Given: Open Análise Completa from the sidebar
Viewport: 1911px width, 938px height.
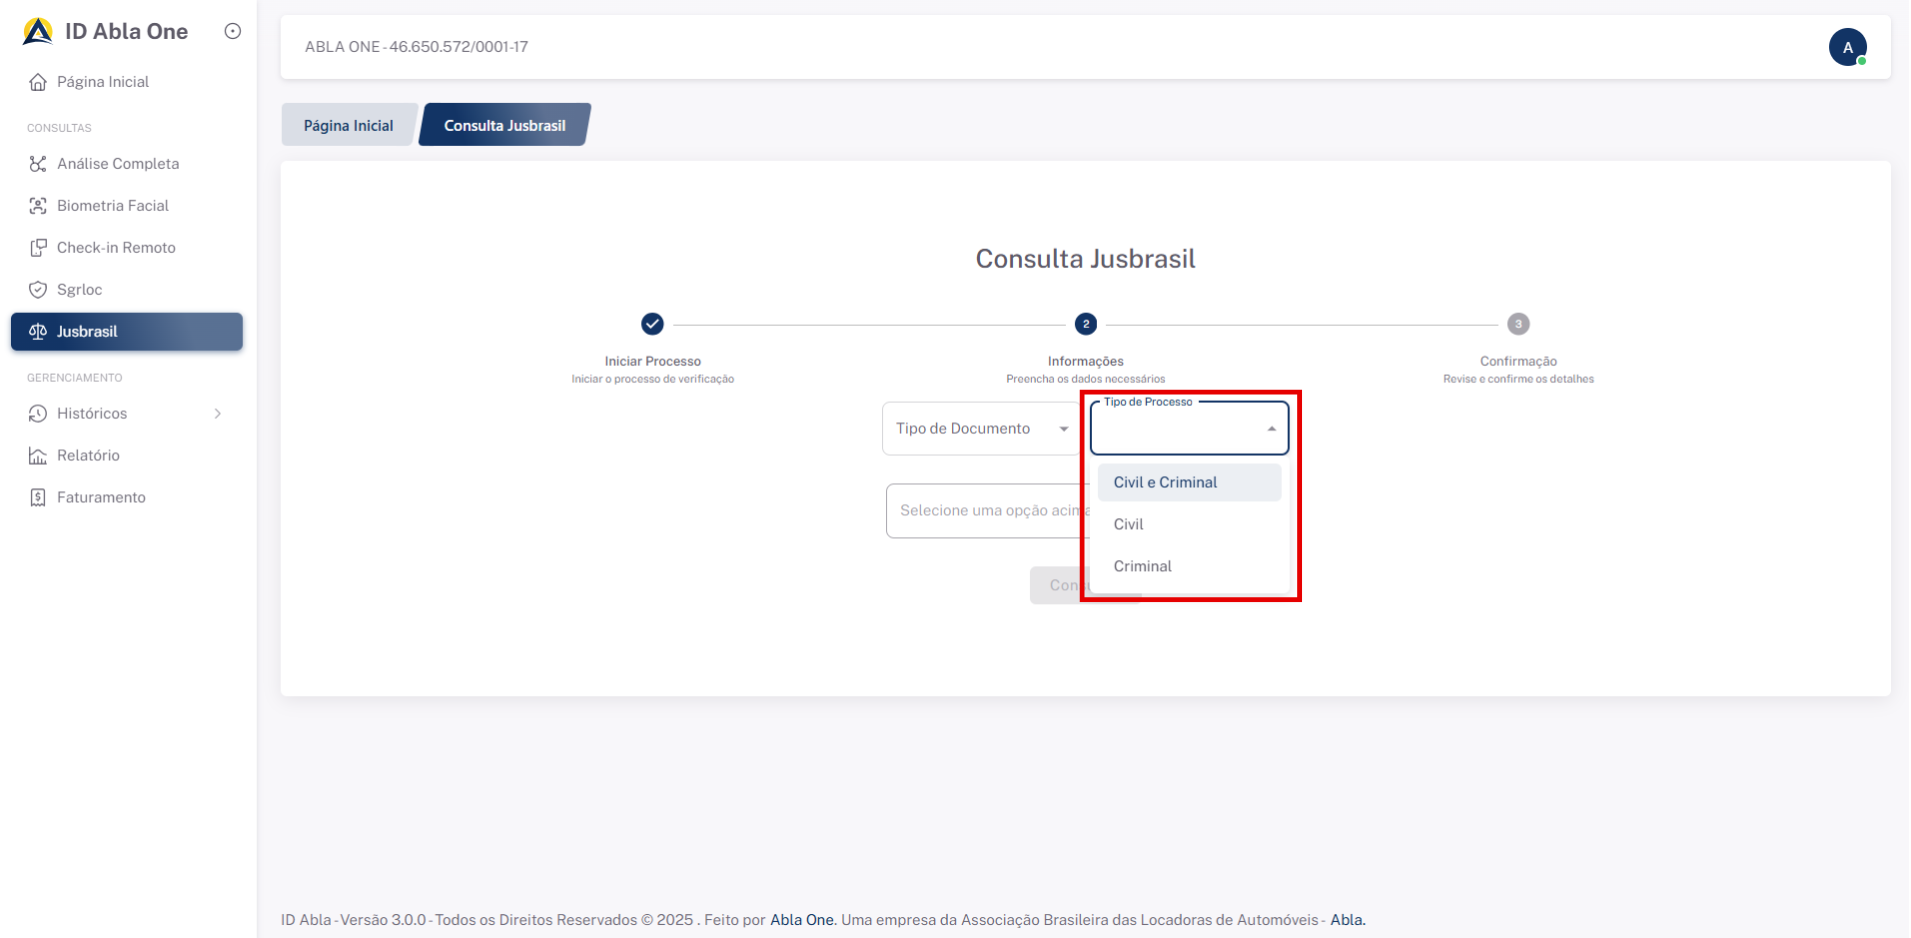Looking at the screenshot, I should click(x=117, y=164).
